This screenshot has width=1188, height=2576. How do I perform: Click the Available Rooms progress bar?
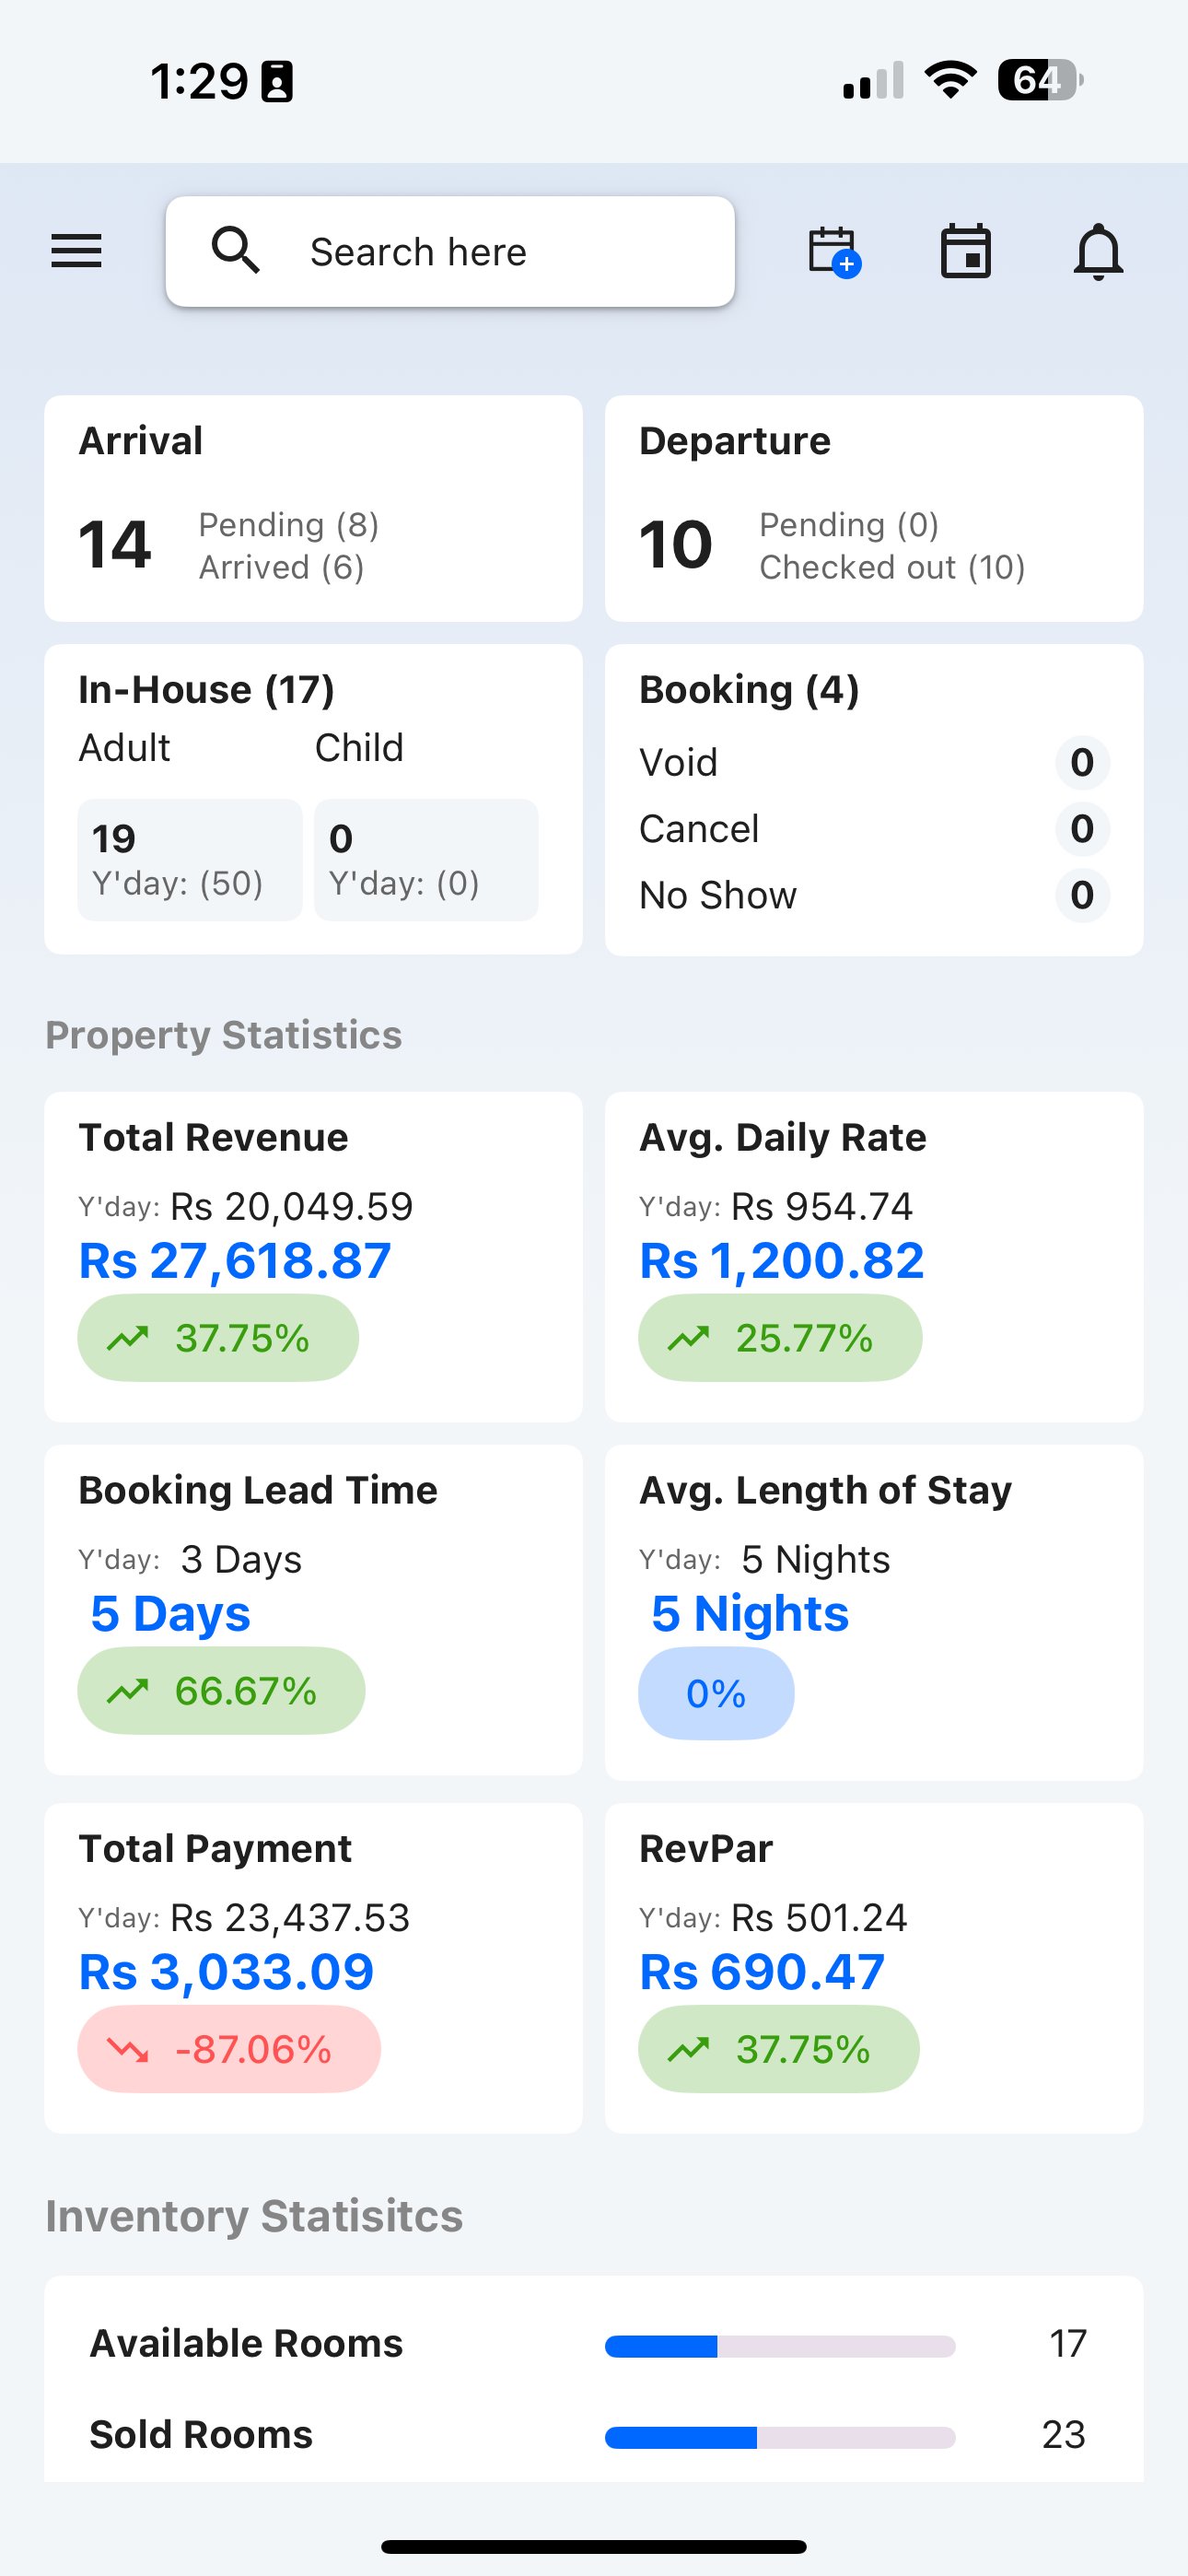(x=780, y=2346)
